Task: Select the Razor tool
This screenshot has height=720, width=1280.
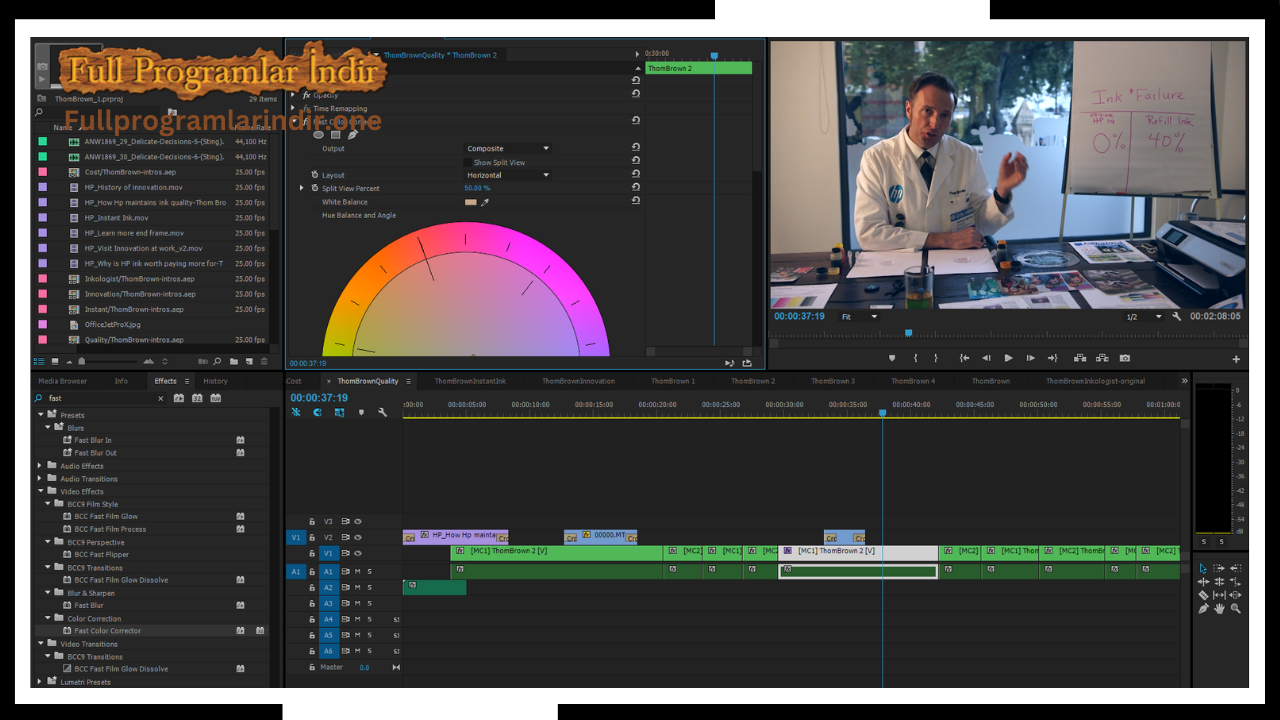Action: coord(1203,595)
